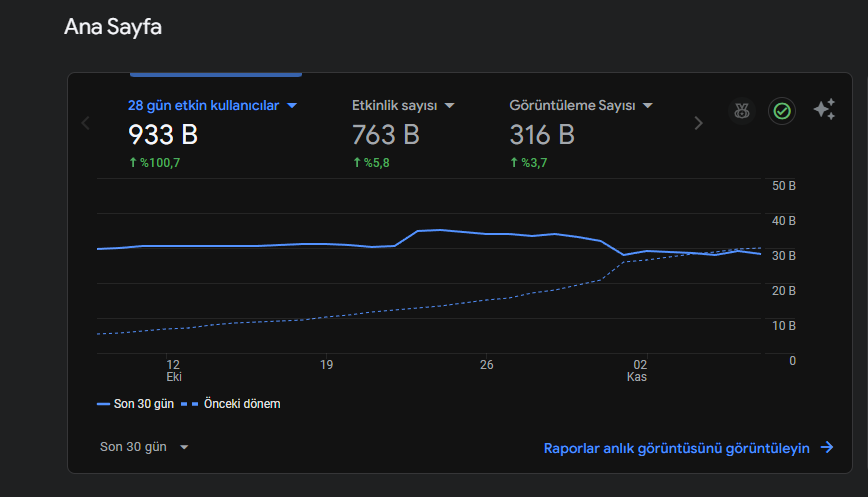Click the medal benchmark icon
Viewport: 868px width, 497px height.
coord(742,111)
